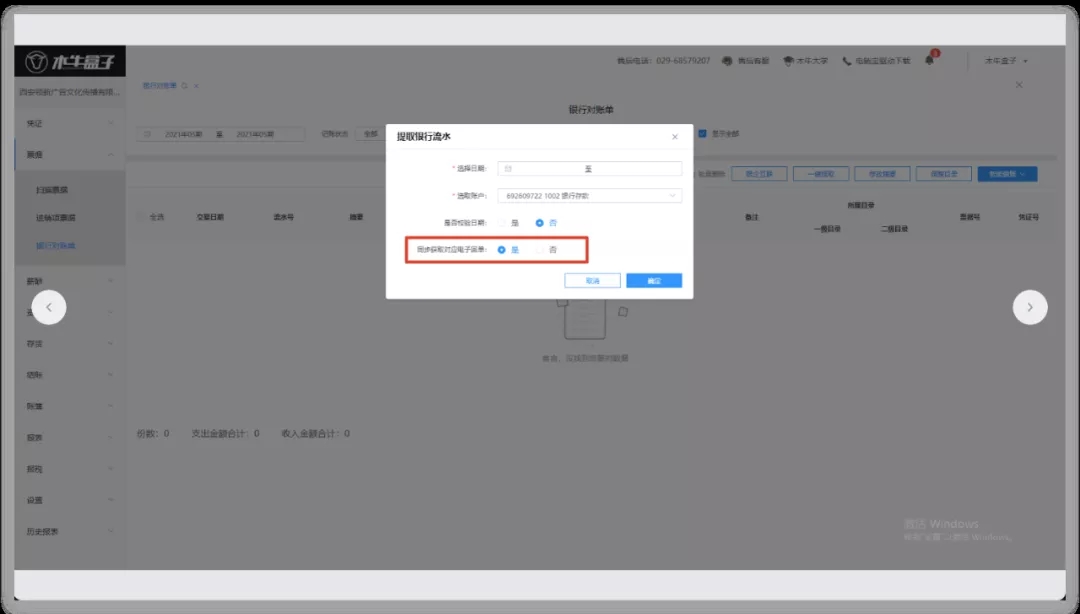The image size is (1080, 614).
Task: Expand the 报表 sidebar section
Action: [70, 438]
